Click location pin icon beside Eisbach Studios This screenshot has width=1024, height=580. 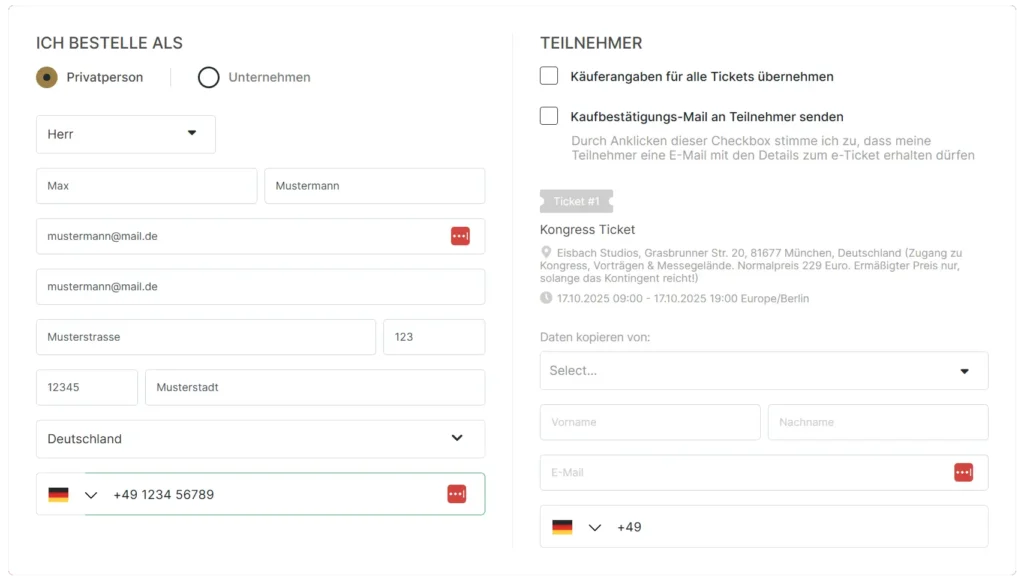click(546, 252)
